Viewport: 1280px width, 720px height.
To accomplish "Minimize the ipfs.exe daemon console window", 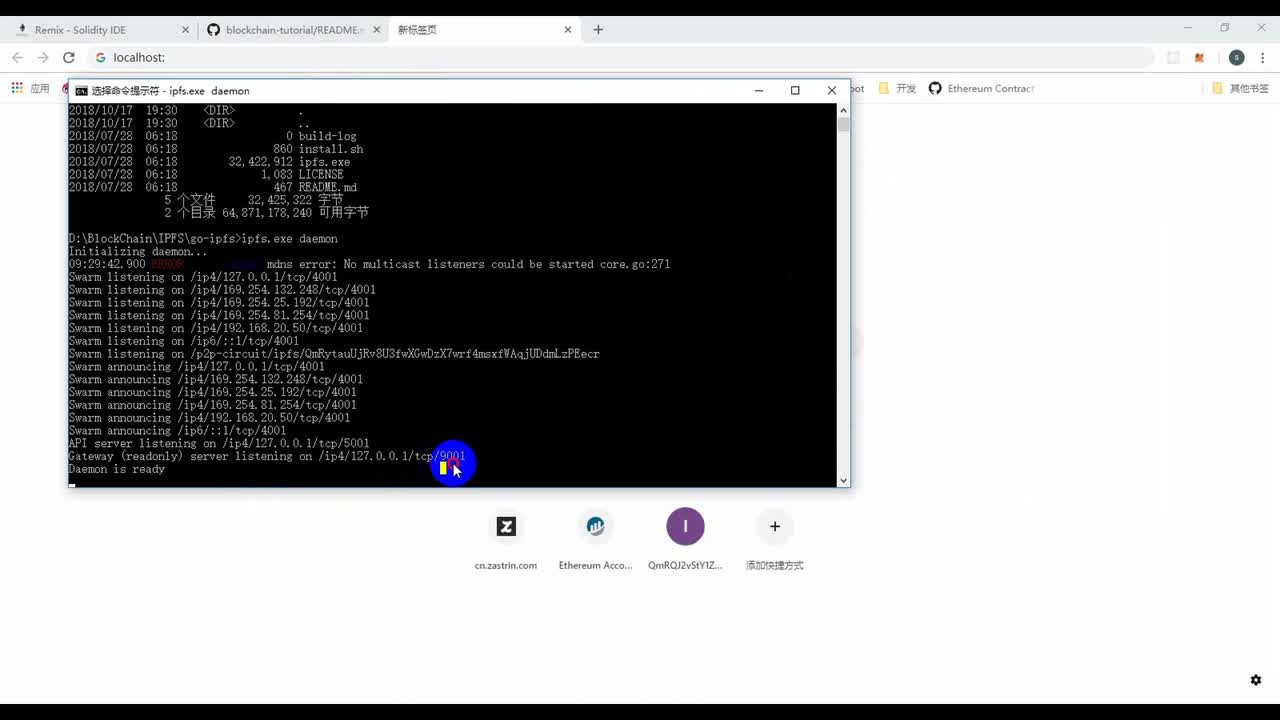I will pyautogui.click(x=759, y=90).
